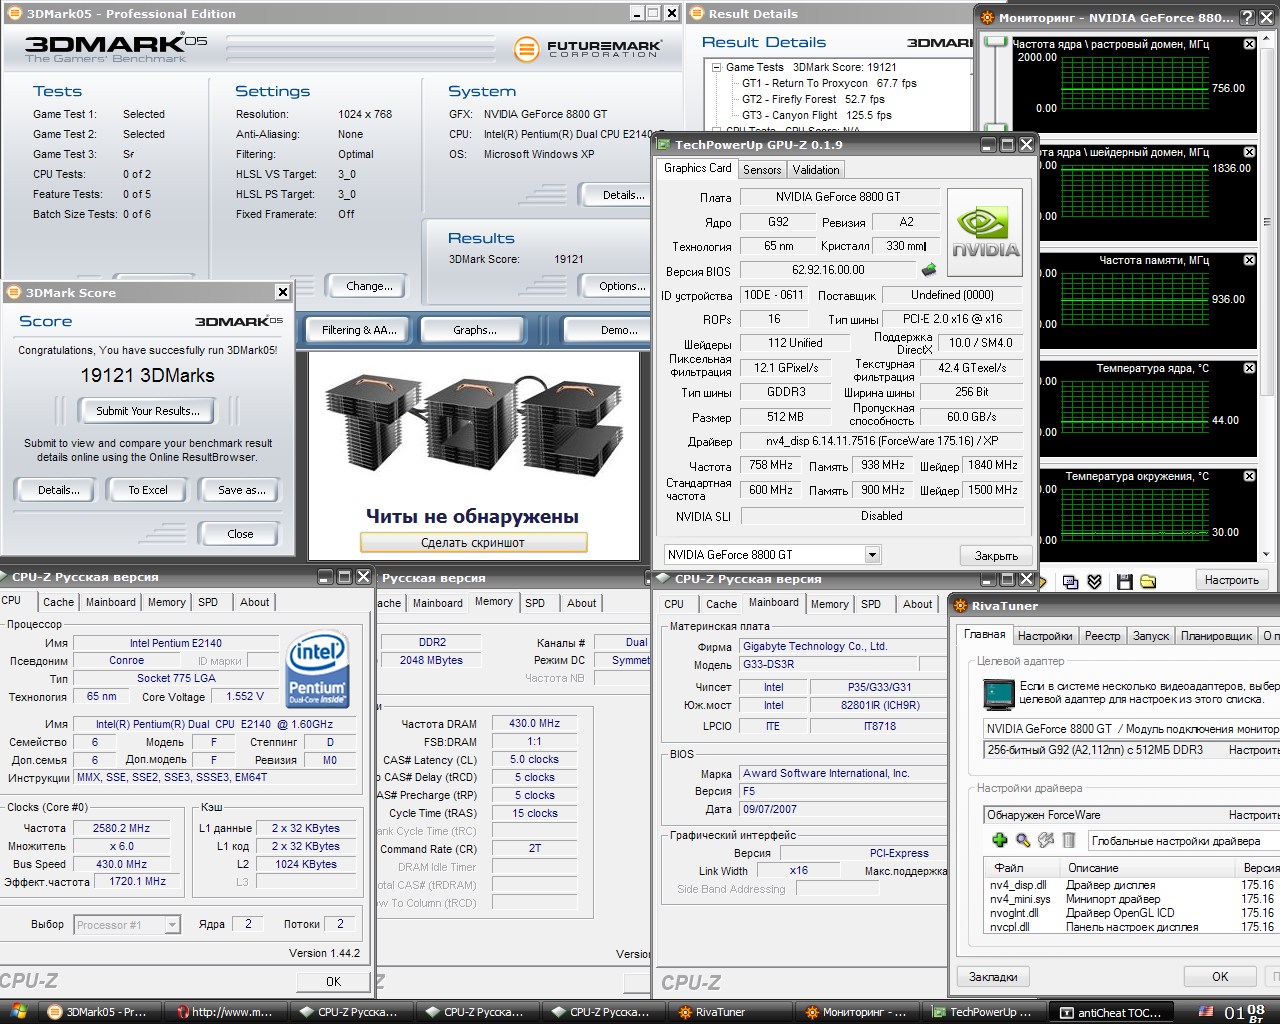The height and width of the screenshot is (1024, 1280).
Task: Click the language flag in system tray
Action: pos(1206,1011)
